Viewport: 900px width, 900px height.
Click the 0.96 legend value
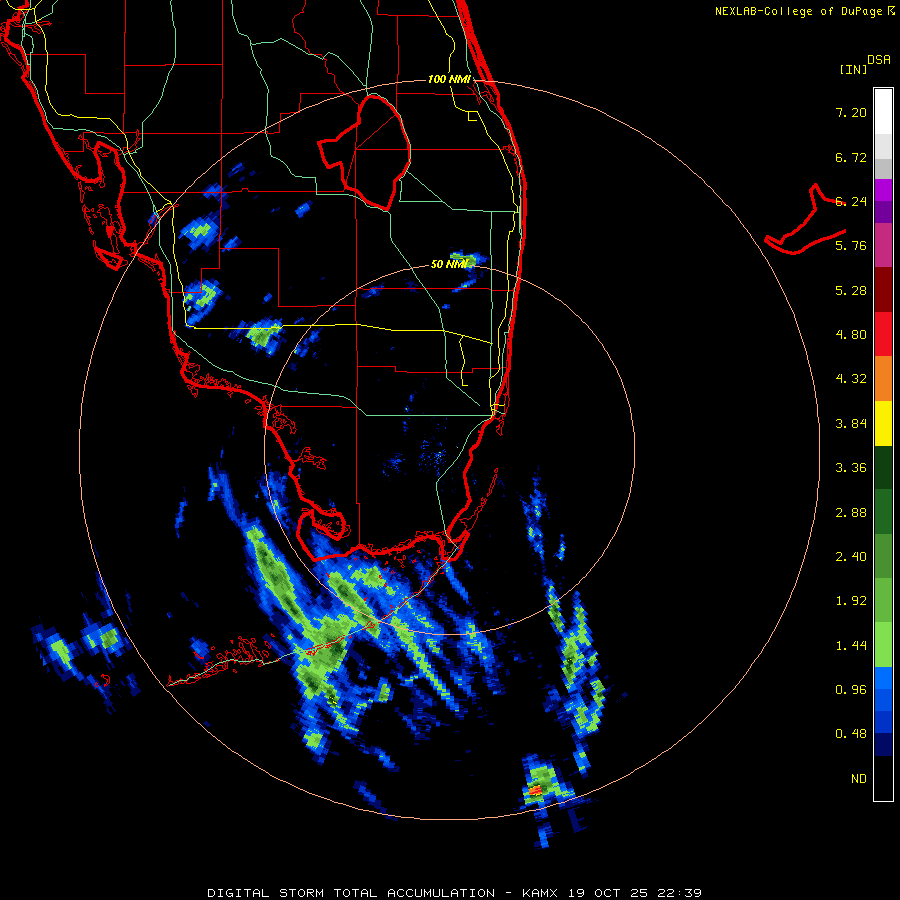pyautogui.click(x=851, y=690)
